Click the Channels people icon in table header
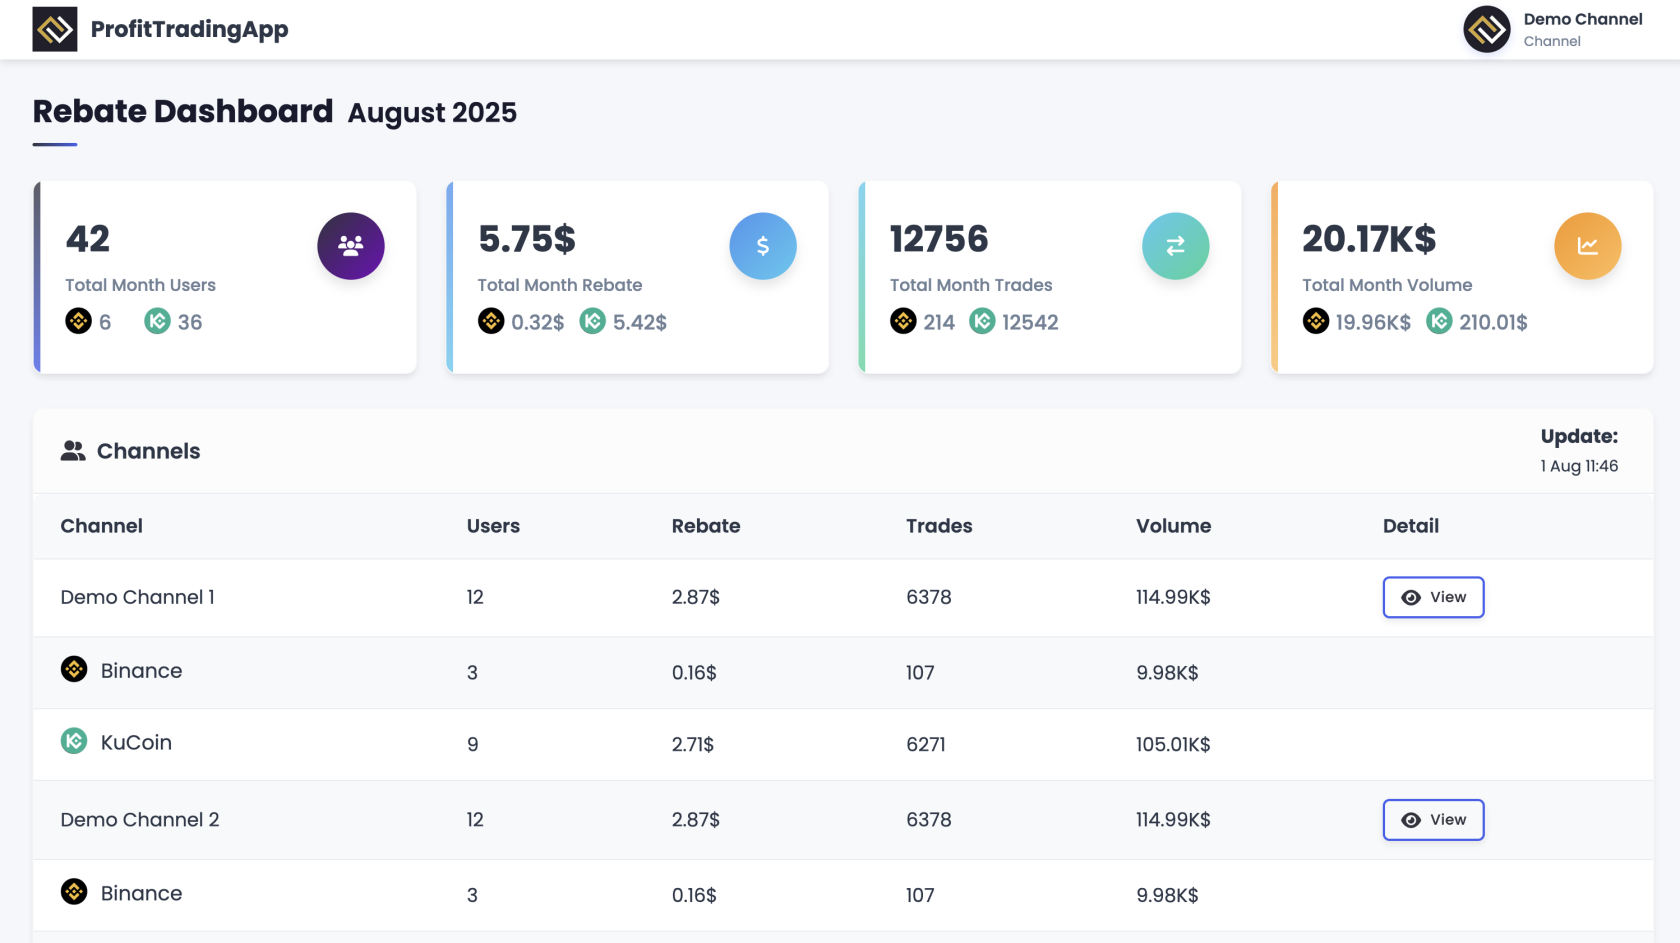Viewport: 1680px width, 943px height. [73, 451]
